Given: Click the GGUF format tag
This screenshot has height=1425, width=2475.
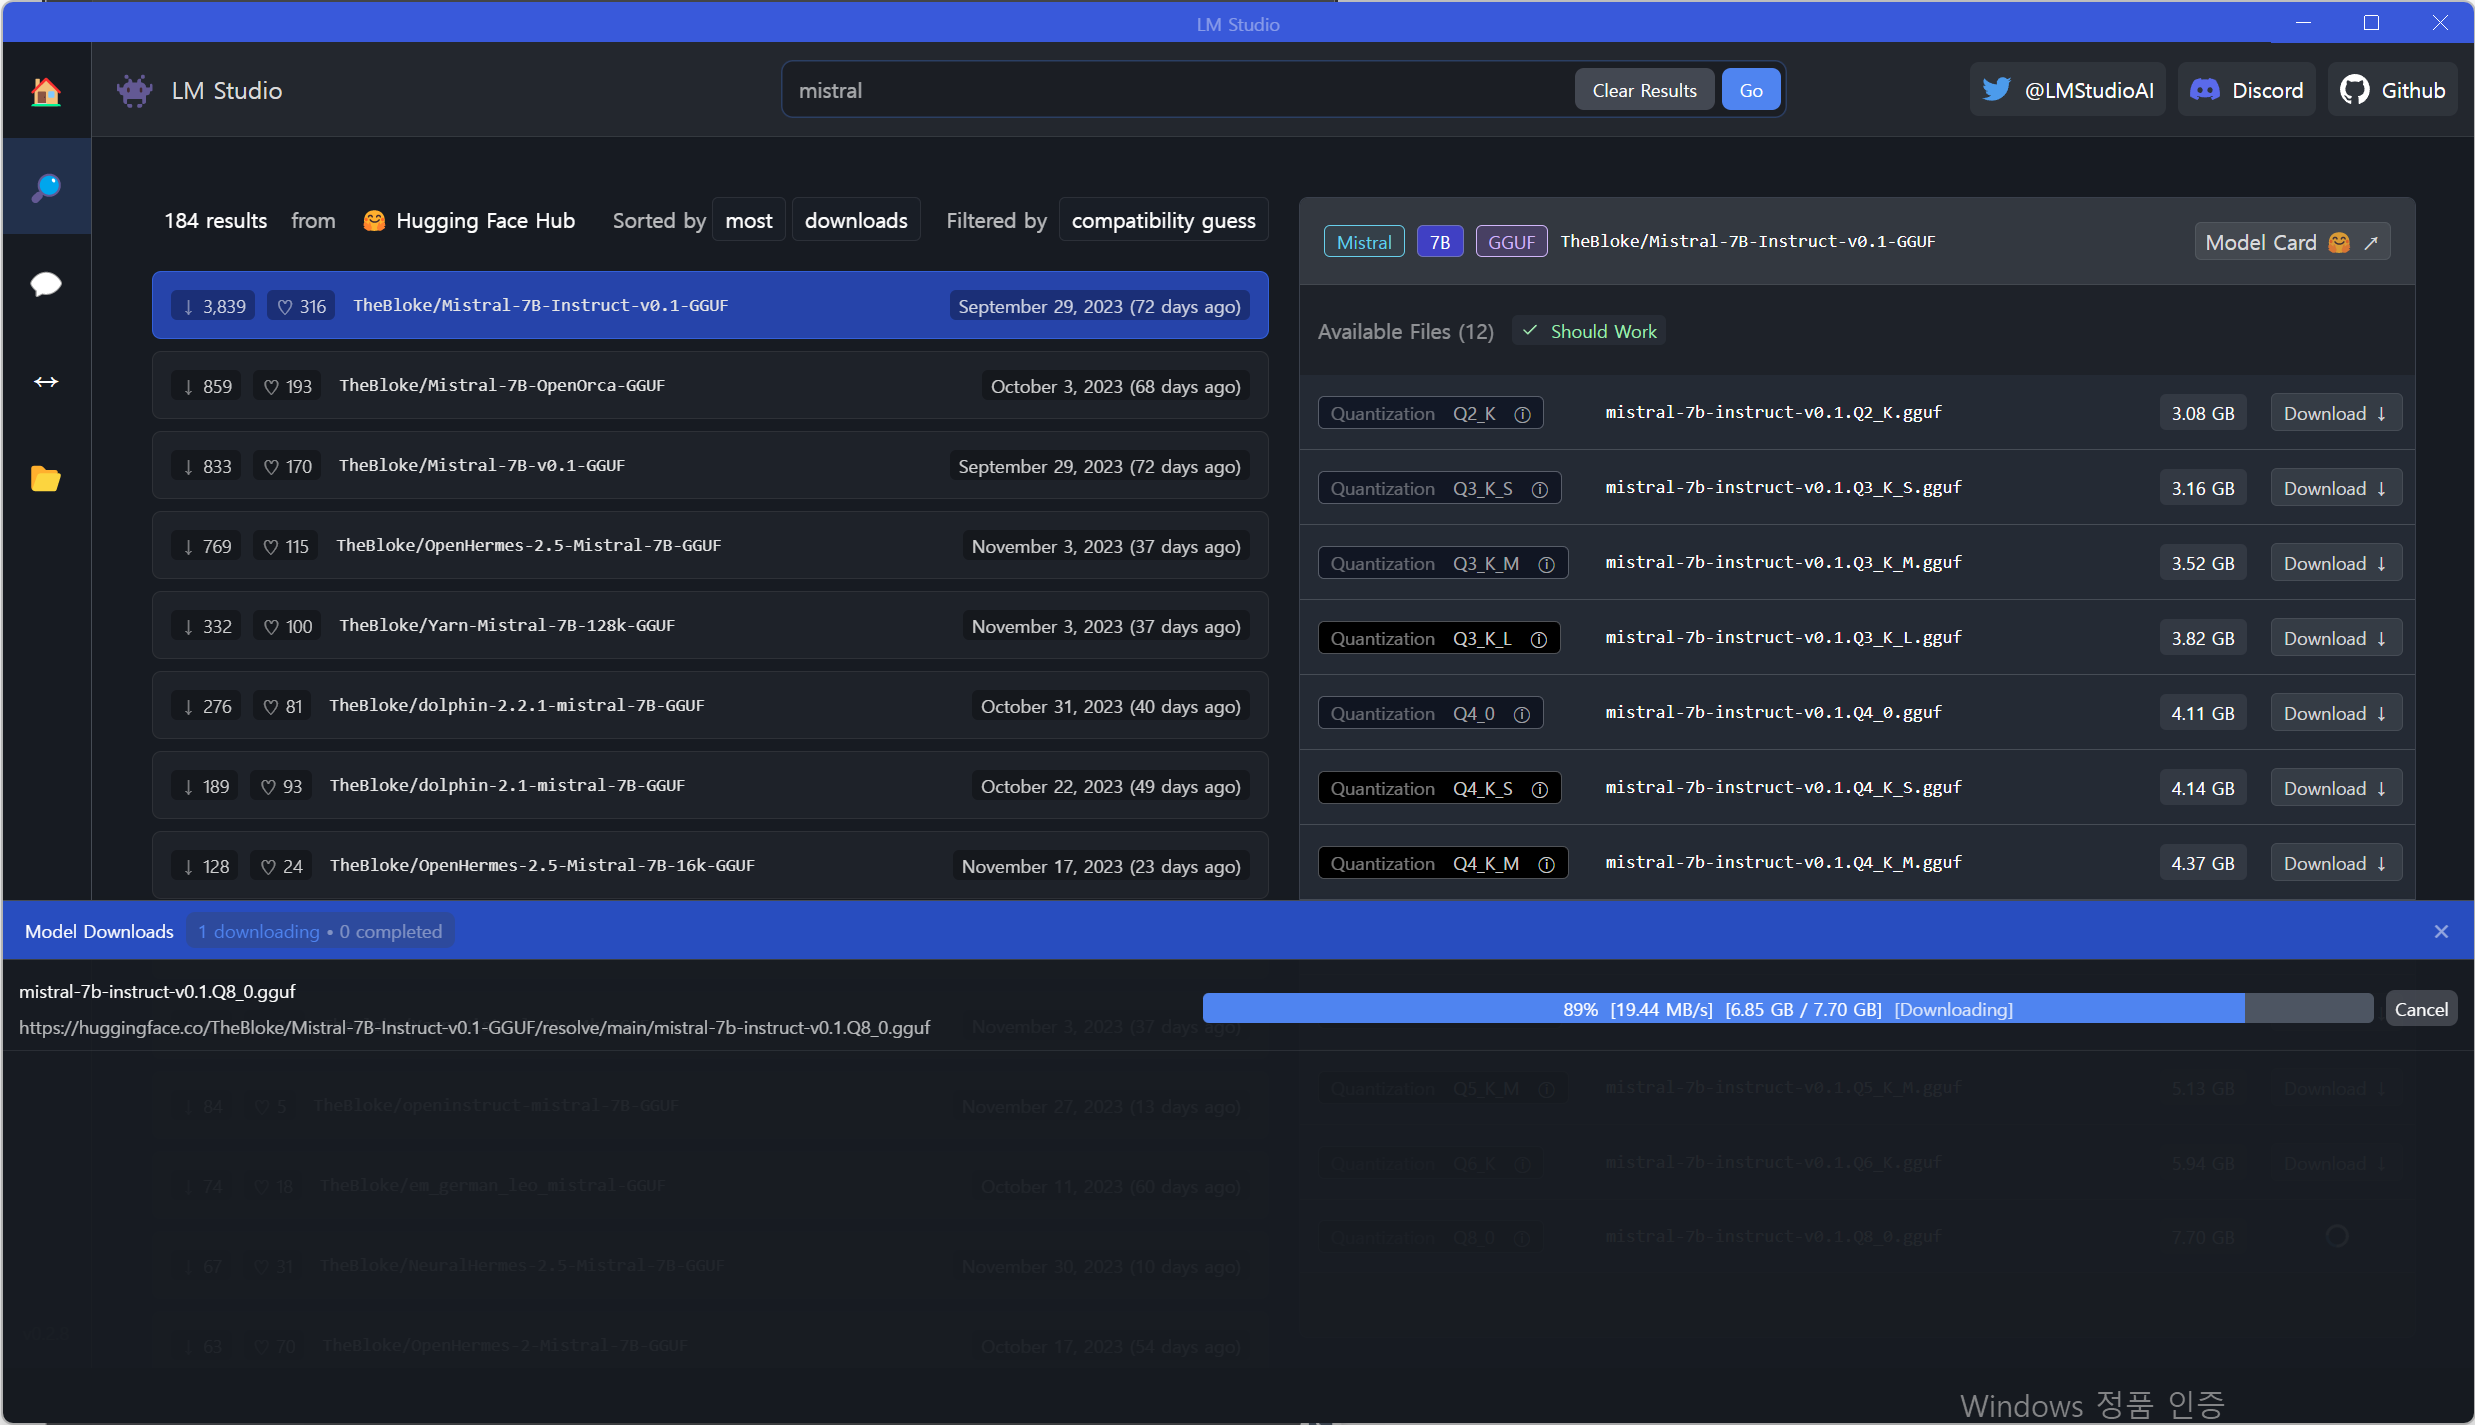Looking at the screenshot, I should 1511,242.
